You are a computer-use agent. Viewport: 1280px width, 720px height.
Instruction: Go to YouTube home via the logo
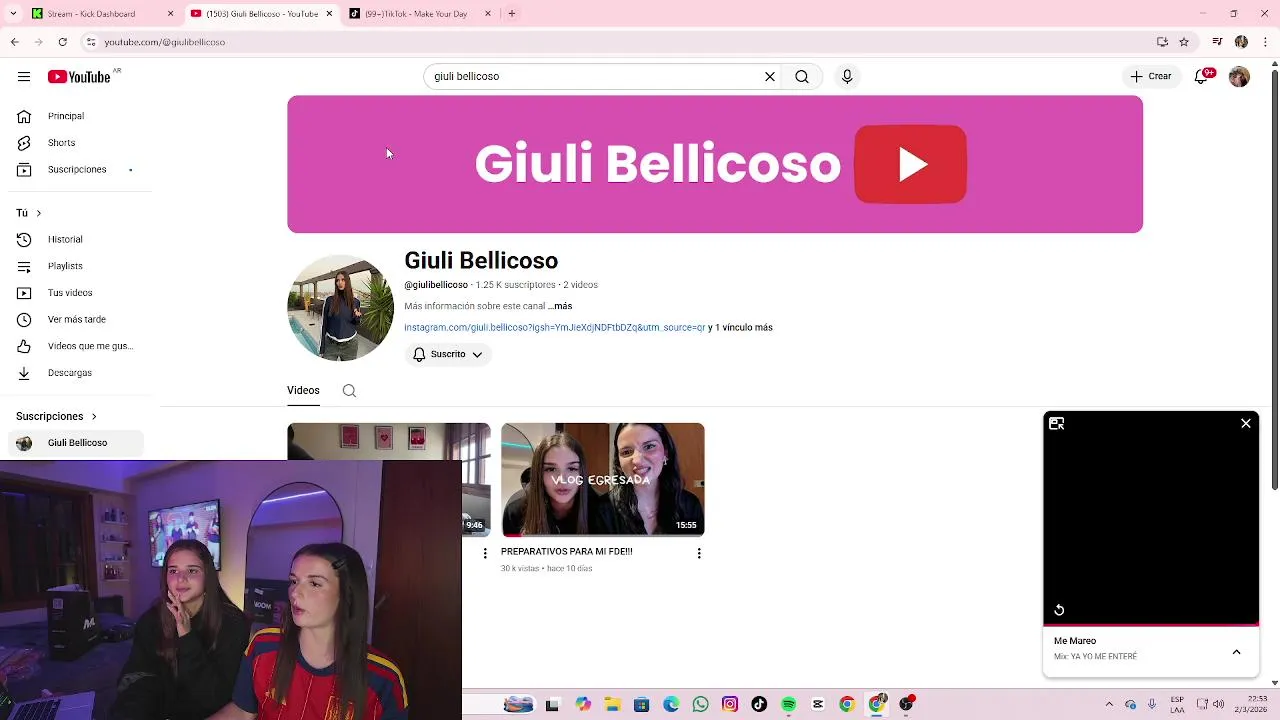(79, 76)
